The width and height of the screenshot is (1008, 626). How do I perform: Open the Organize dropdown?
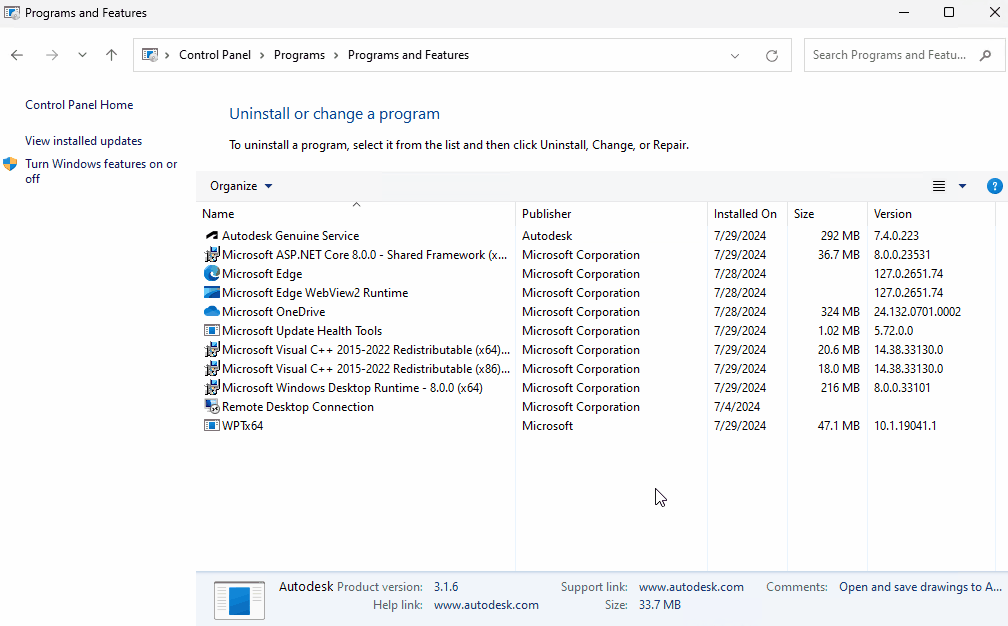point(240,185)
